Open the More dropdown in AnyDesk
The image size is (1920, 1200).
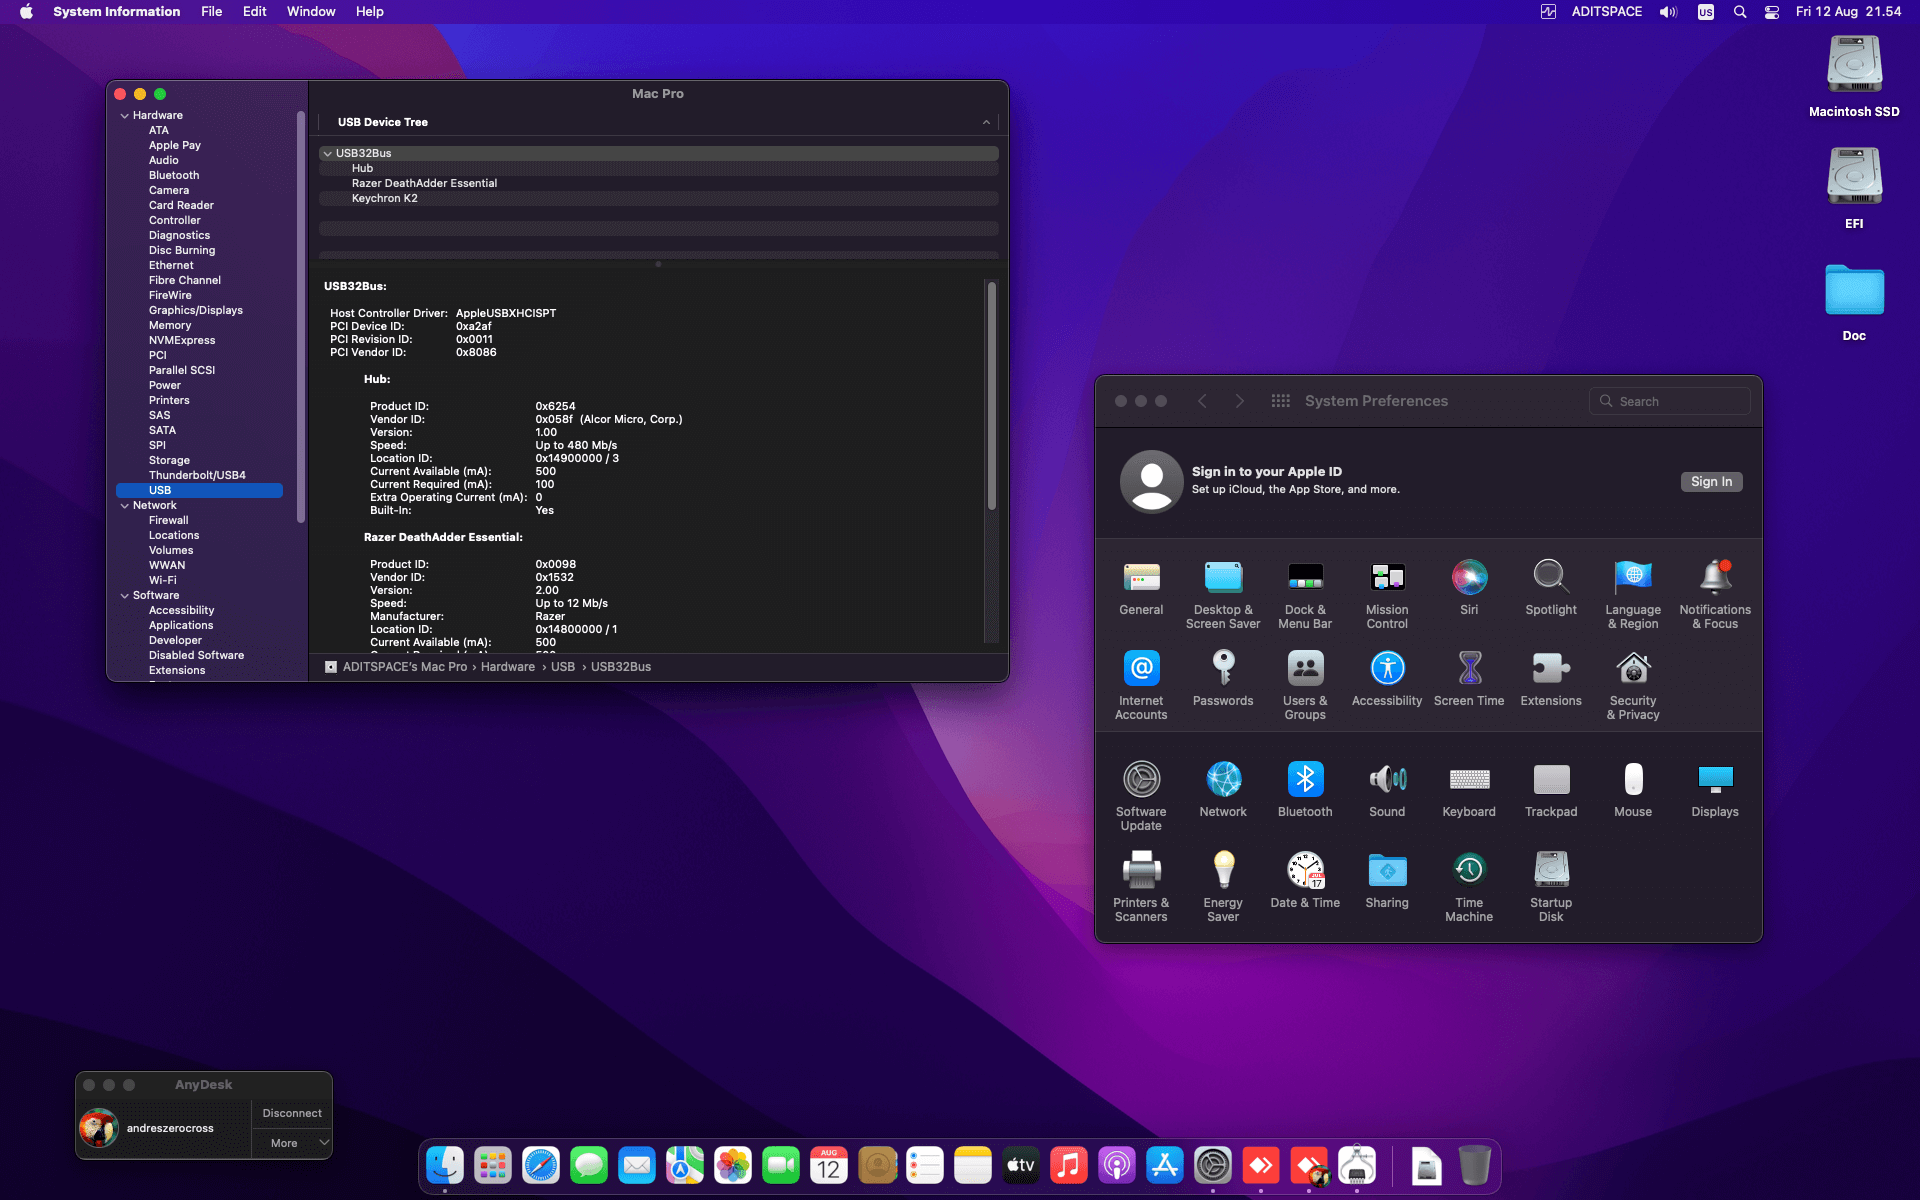(x=291, y=1142)
